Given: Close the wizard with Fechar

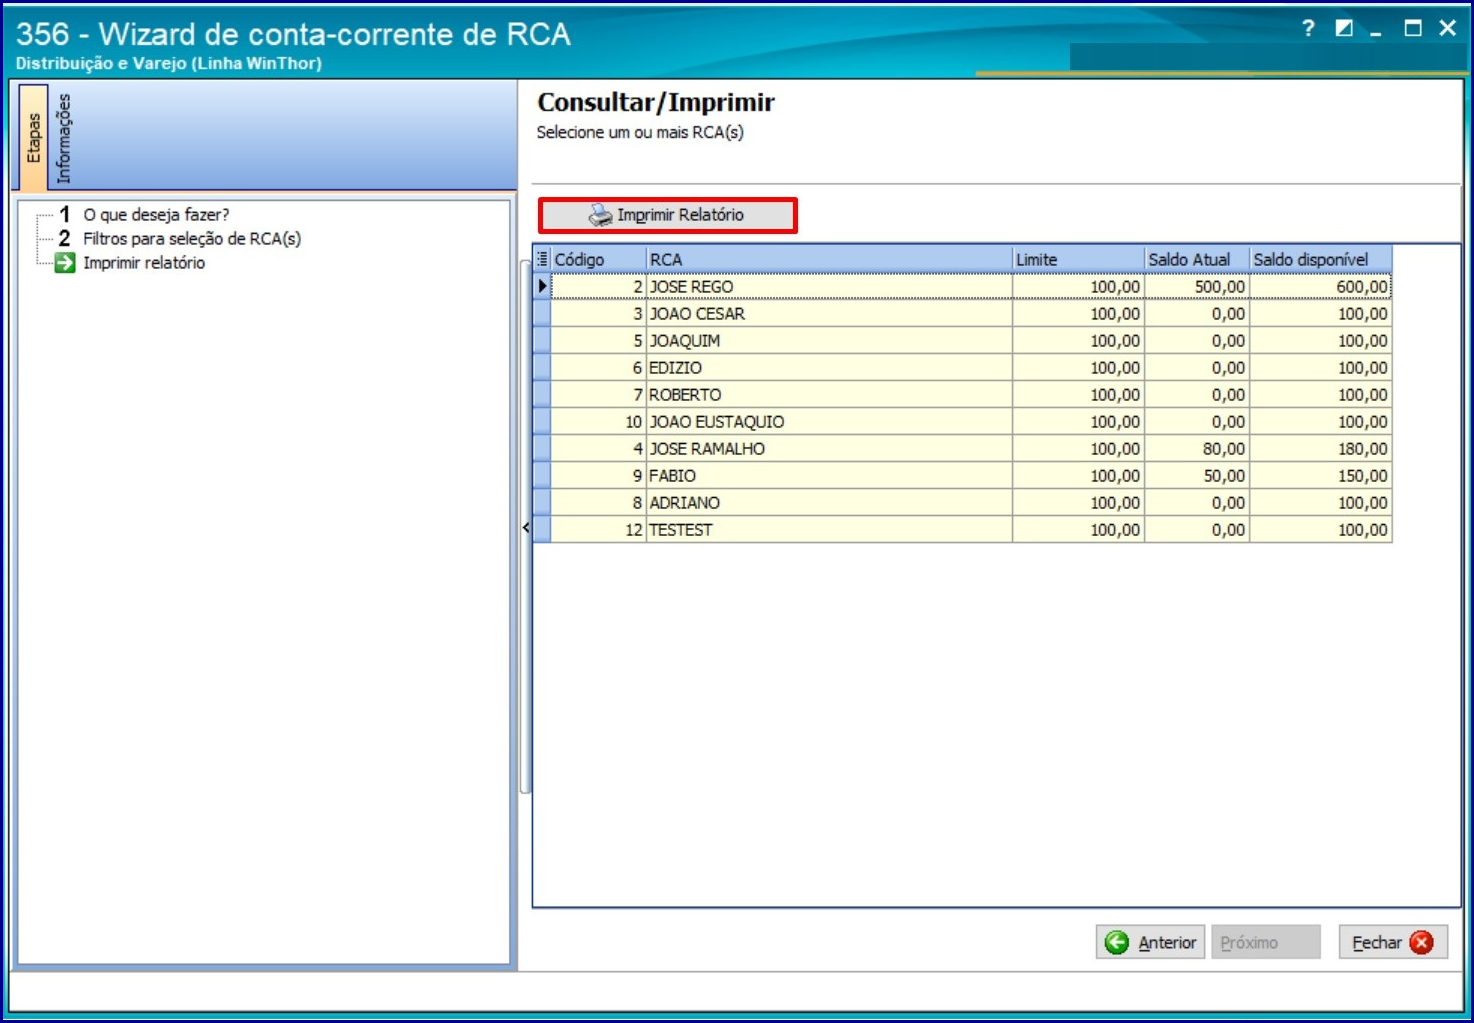Looking at the screenshot, I should [x=1393, y=942].
